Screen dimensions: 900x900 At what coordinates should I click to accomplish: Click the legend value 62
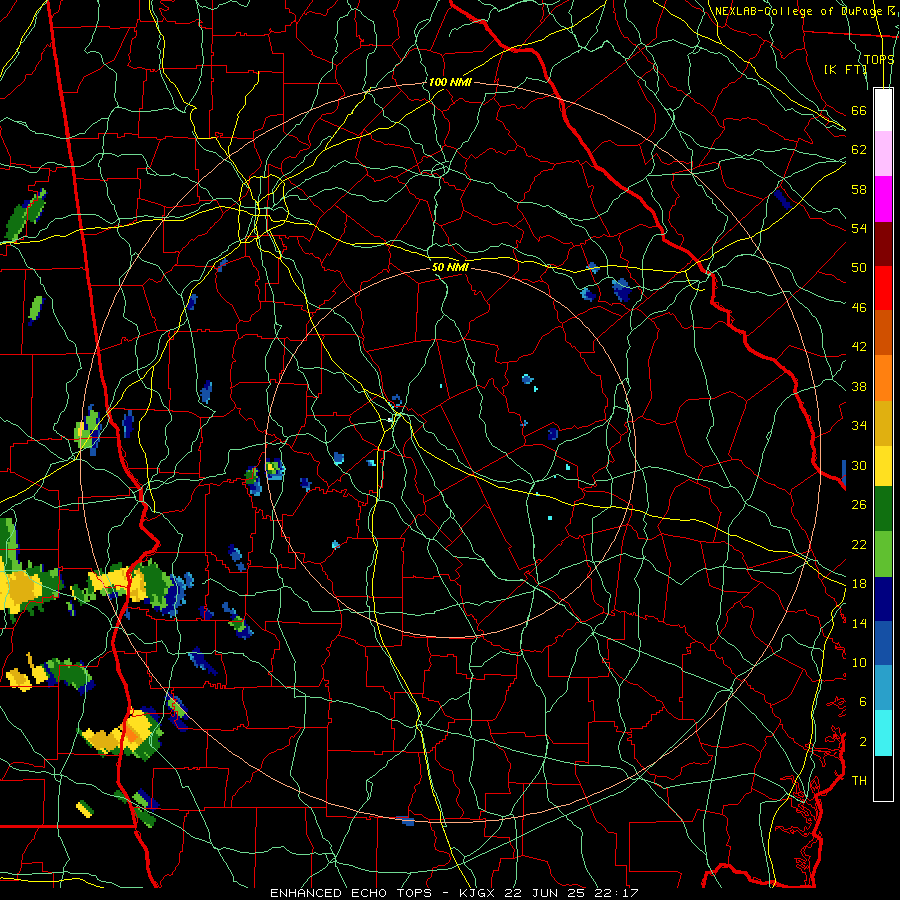point(859,150)
